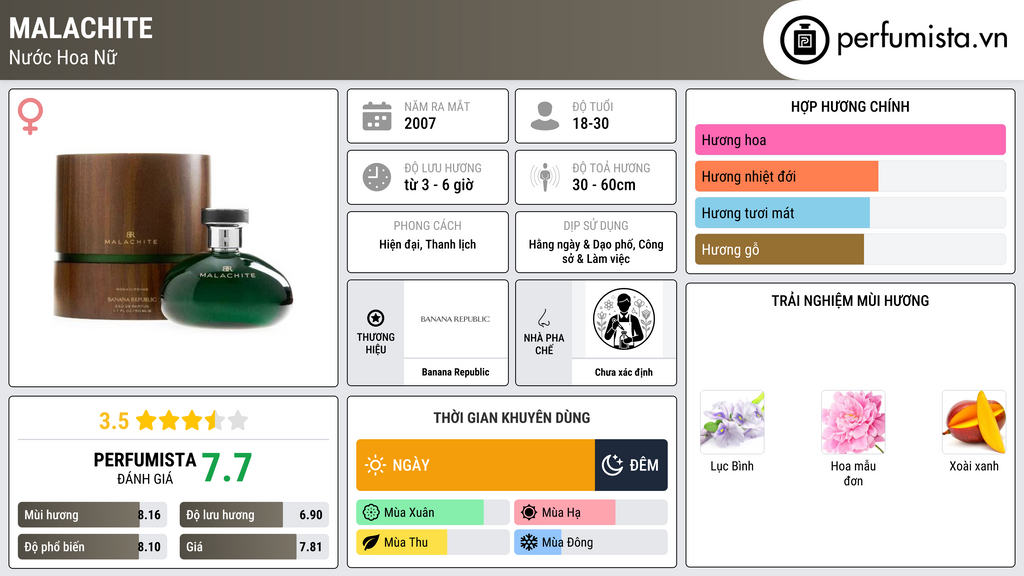Screen dimensions: 1024x576
Task: Open the Hoa mẫu đơn note thumbnail
Action: tap(853, 422)
